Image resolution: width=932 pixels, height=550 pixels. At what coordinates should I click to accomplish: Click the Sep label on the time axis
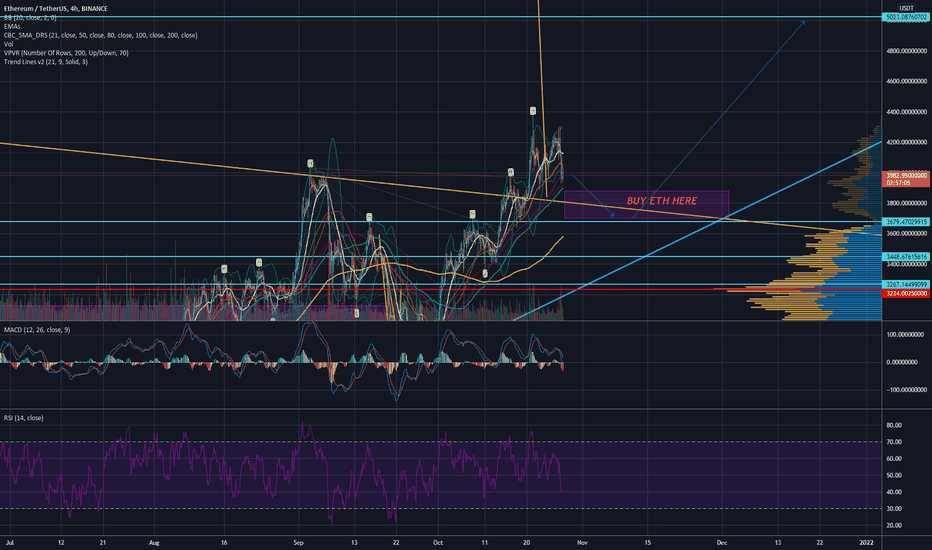tap(298, 542)
